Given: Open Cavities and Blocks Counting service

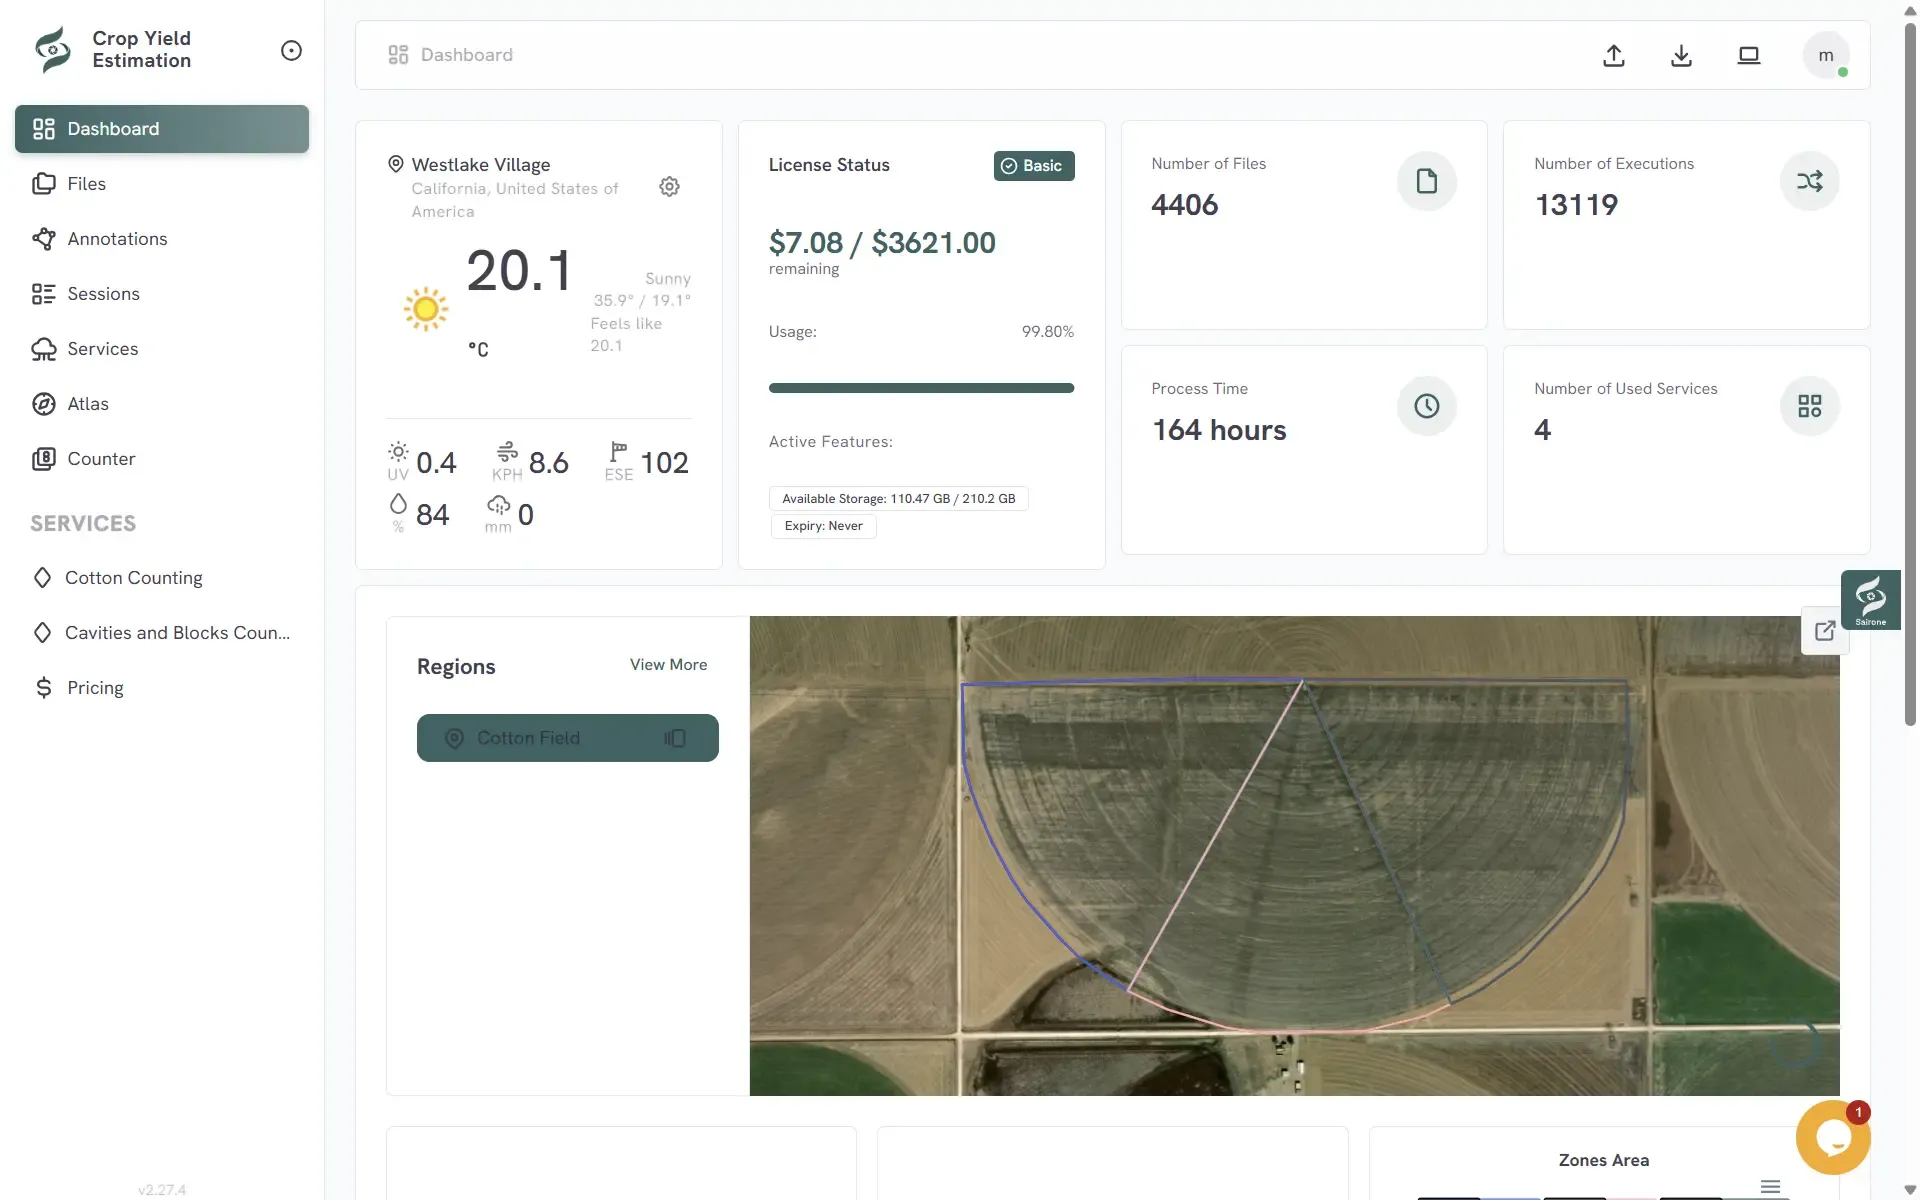Looking at the screenshot, I should point(162,633).
